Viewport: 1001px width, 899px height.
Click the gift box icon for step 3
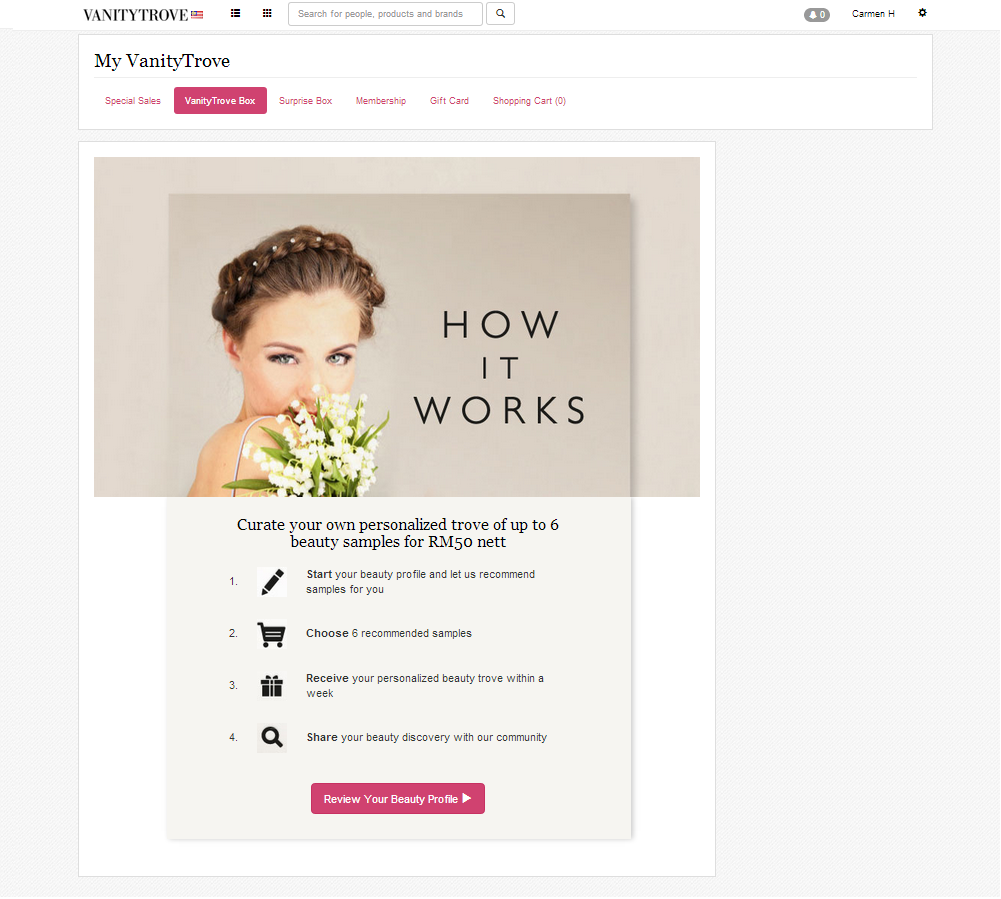click(x=272, y=686)
